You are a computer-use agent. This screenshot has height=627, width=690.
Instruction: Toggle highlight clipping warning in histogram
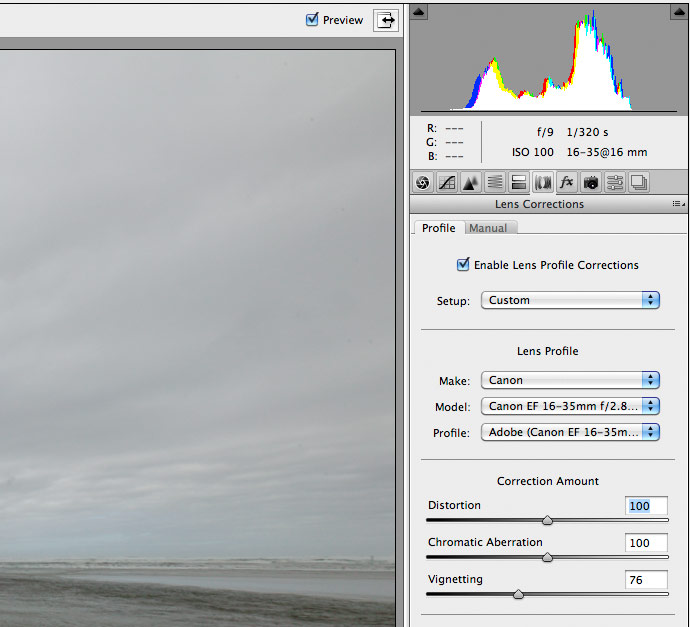tap(679, 12)
